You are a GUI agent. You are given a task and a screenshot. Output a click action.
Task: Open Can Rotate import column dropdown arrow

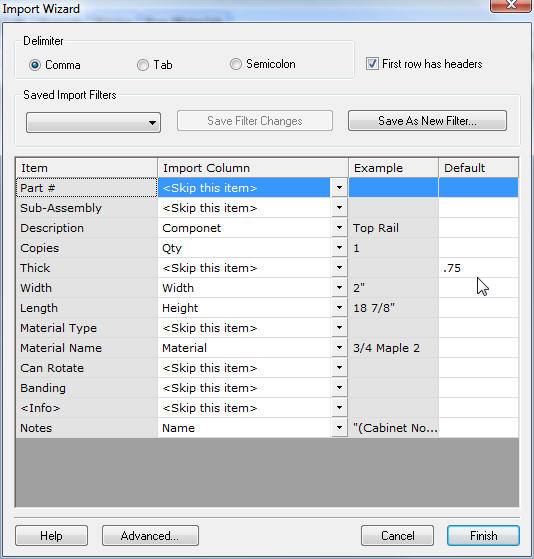tap(339, 368)
